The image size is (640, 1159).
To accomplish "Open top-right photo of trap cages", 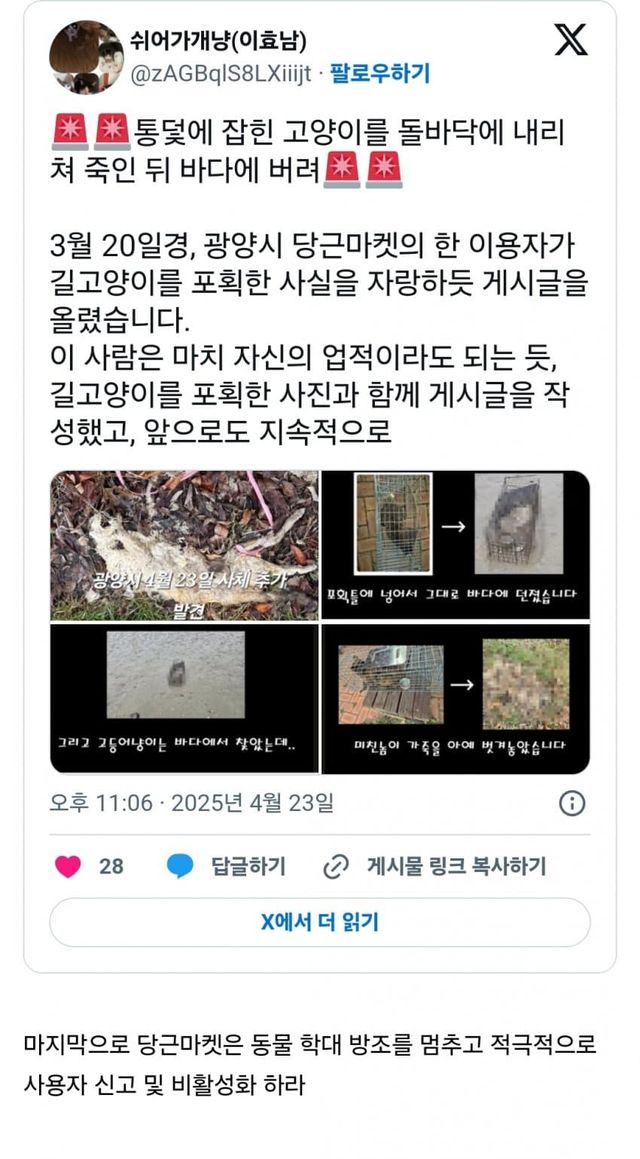I will [x=456, y=545].
